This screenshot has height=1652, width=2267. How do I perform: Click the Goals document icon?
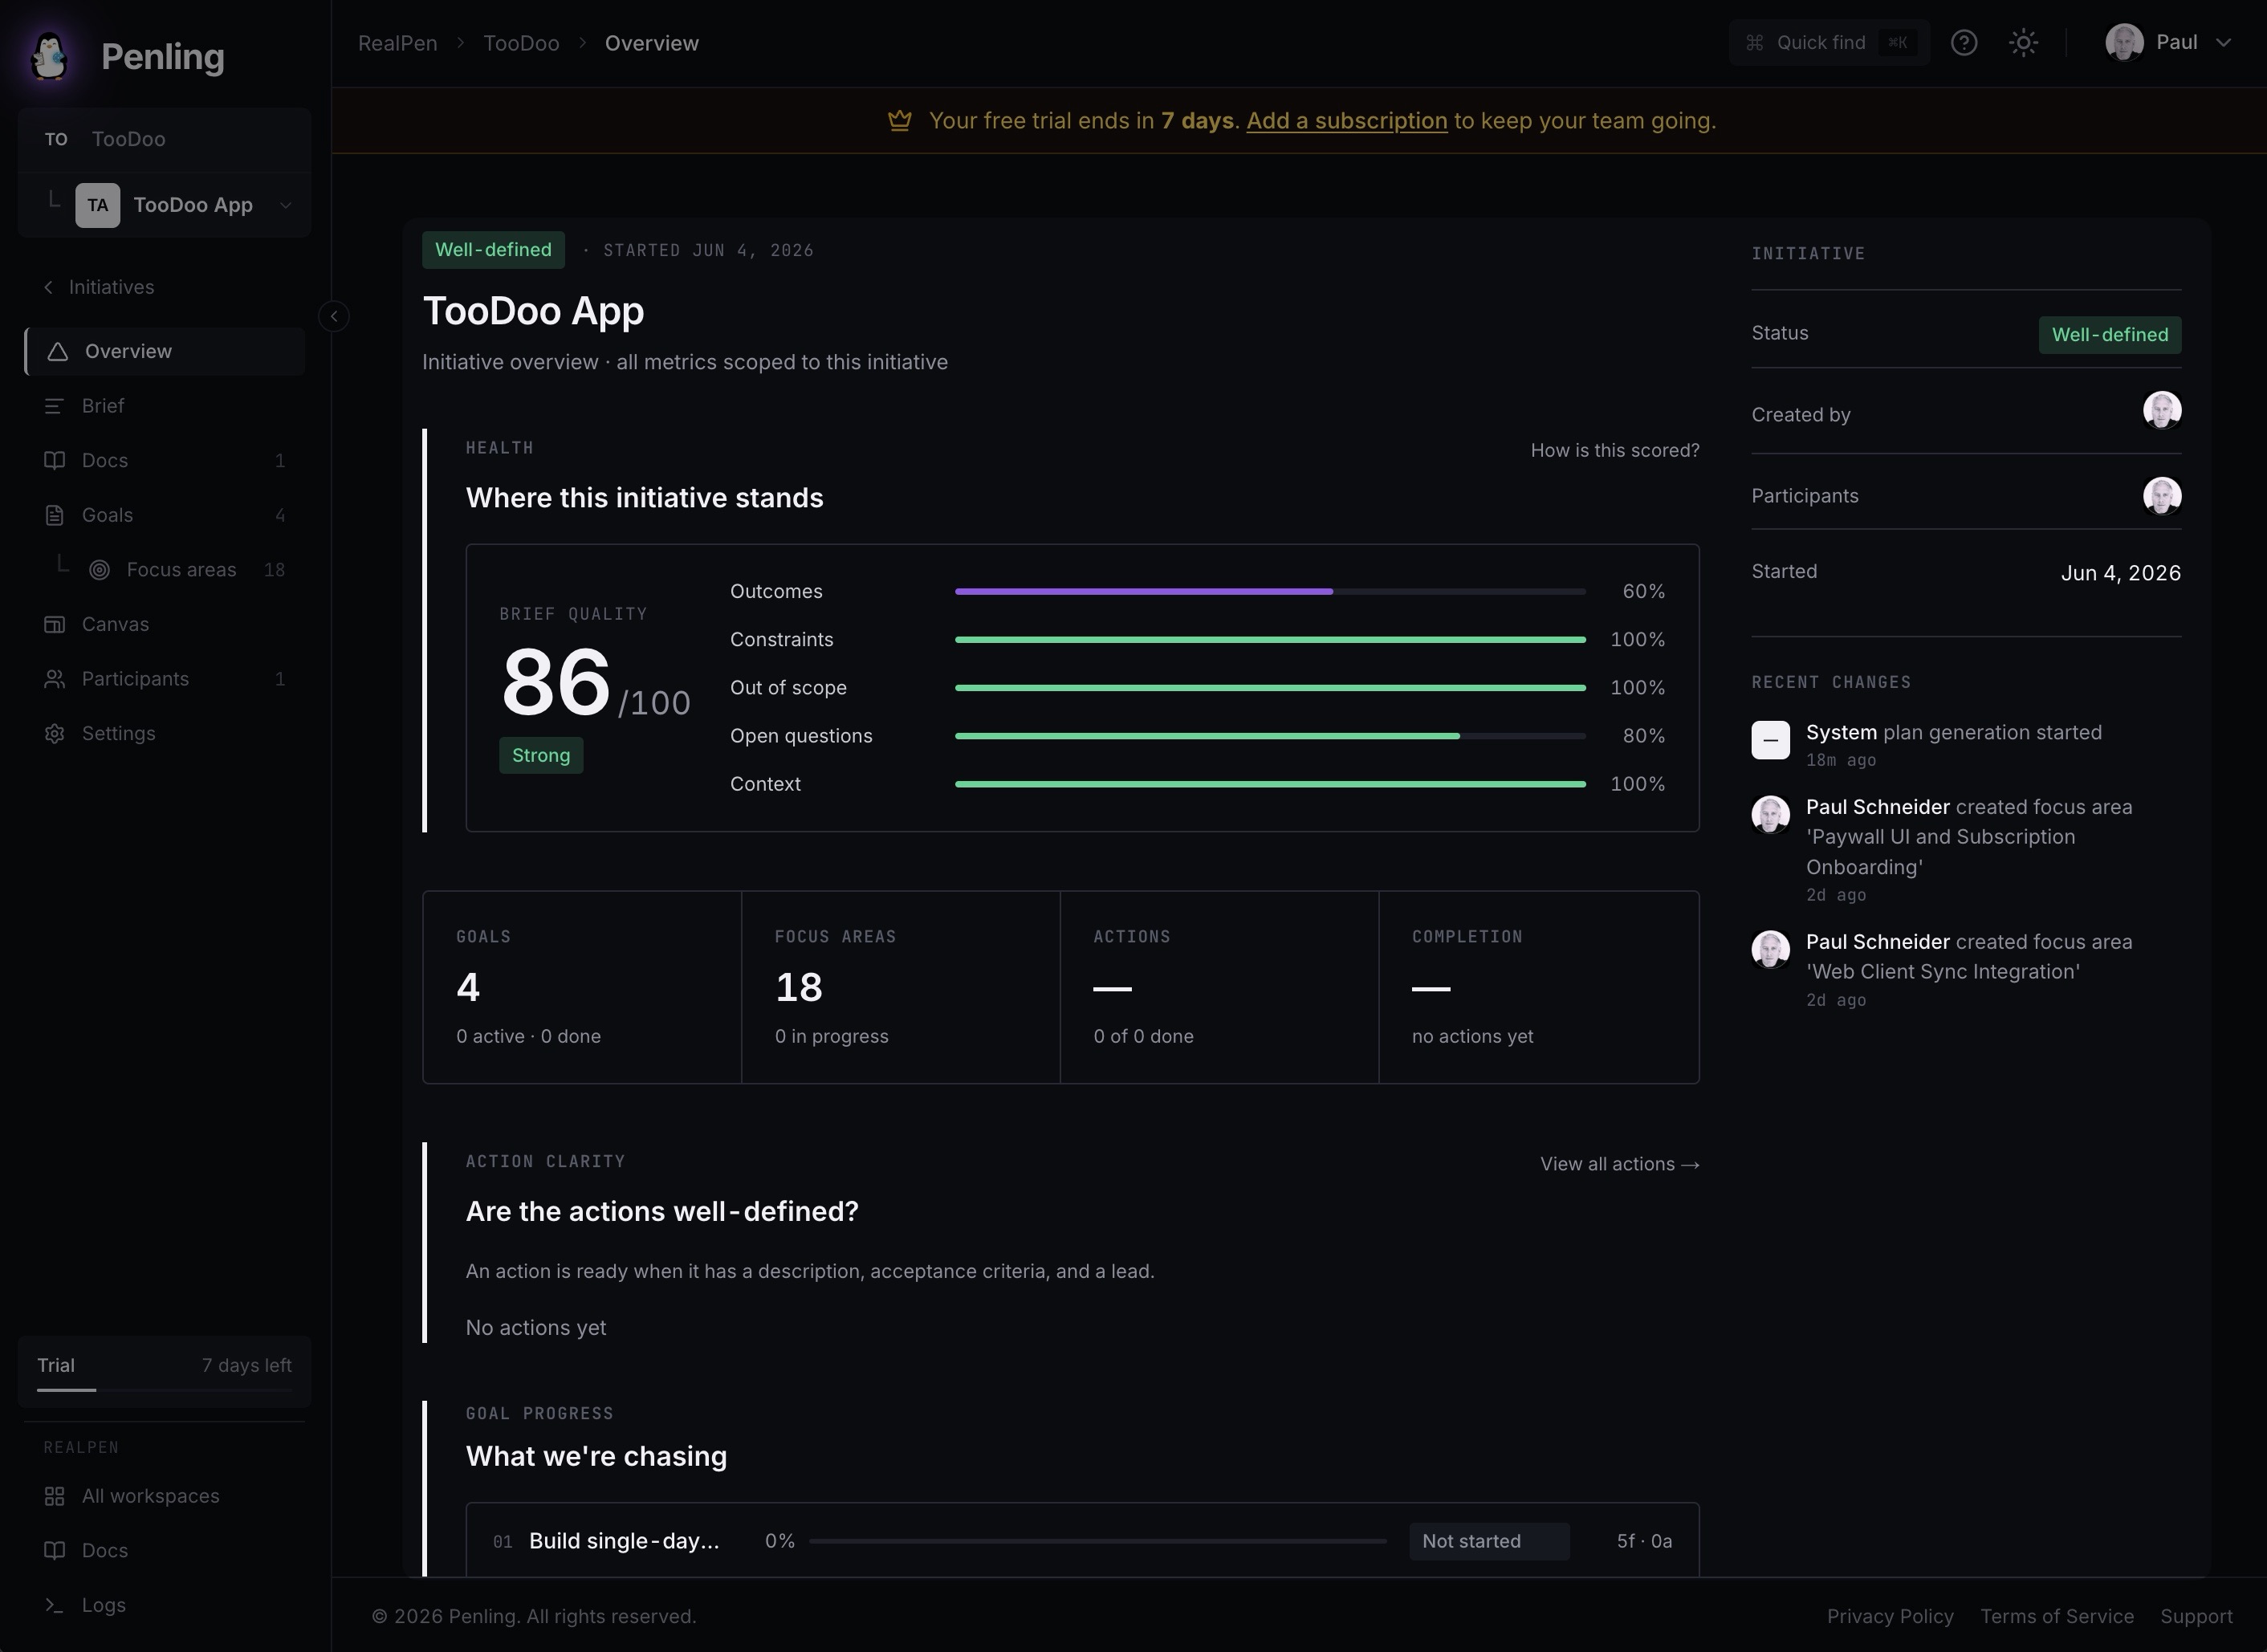tap(54, 515)
